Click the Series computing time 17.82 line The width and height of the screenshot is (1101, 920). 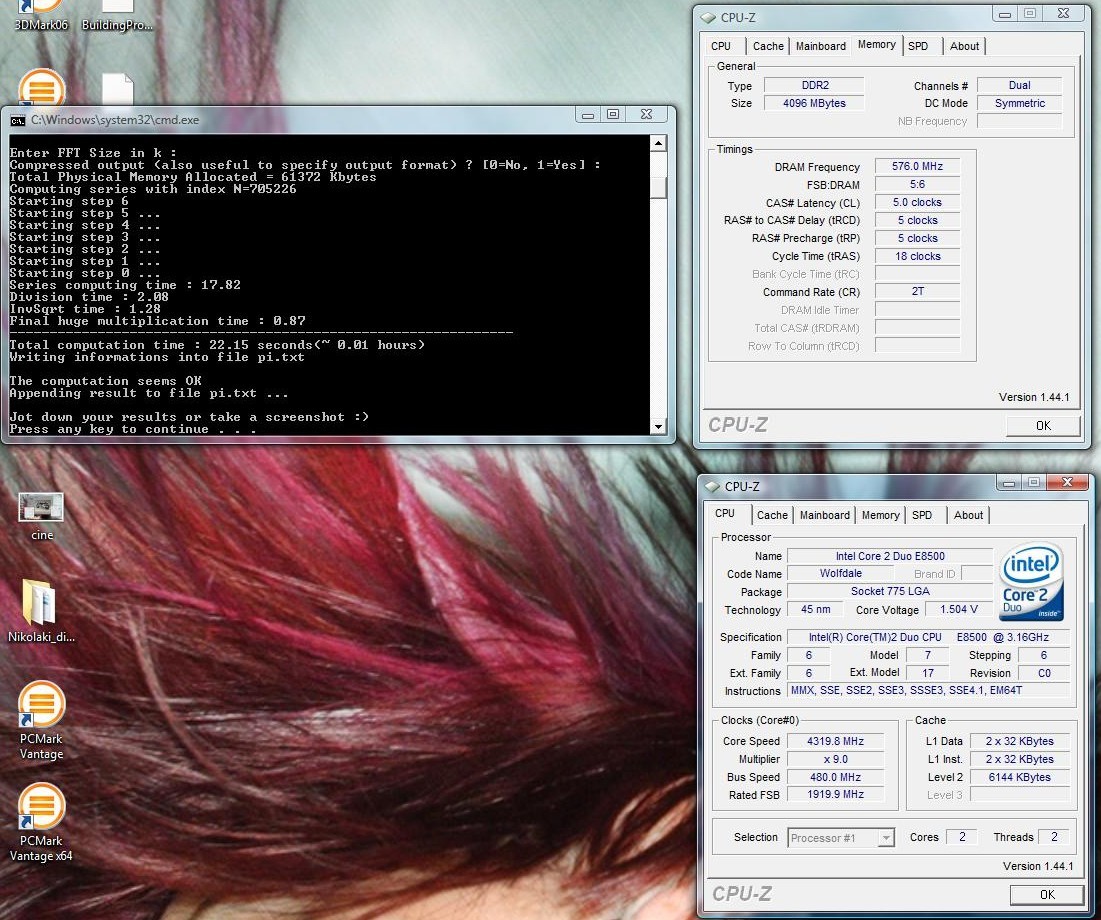coord(125,285)
